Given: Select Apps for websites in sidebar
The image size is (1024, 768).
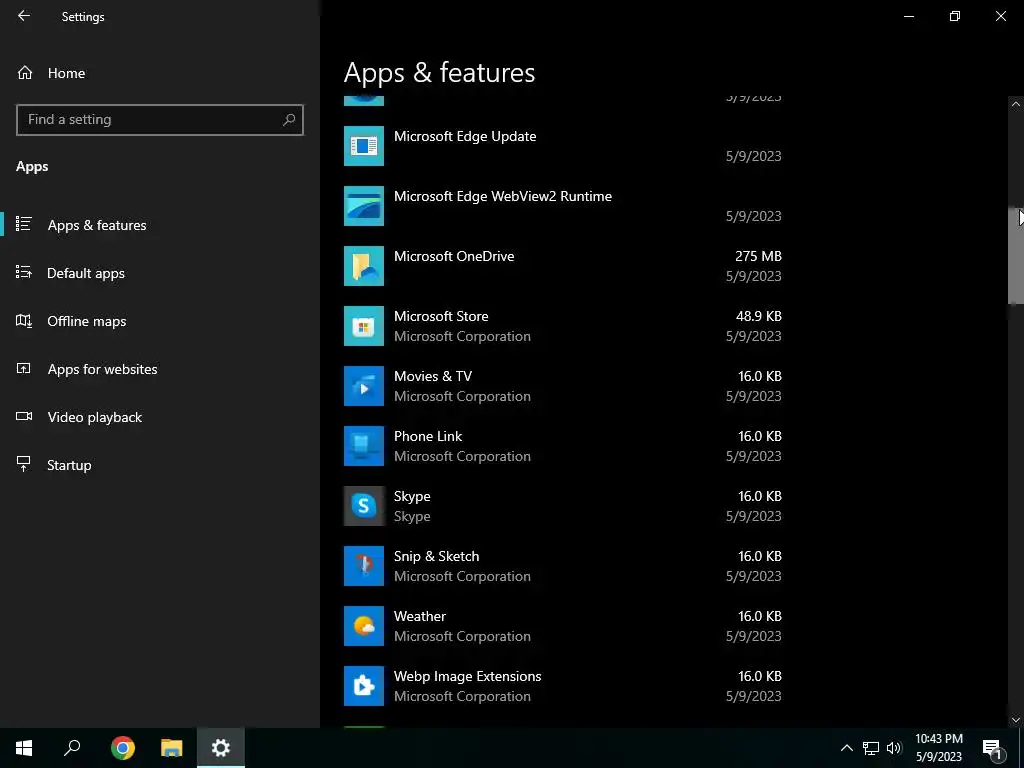Looking at the screenshot, I should coord(160,369).
